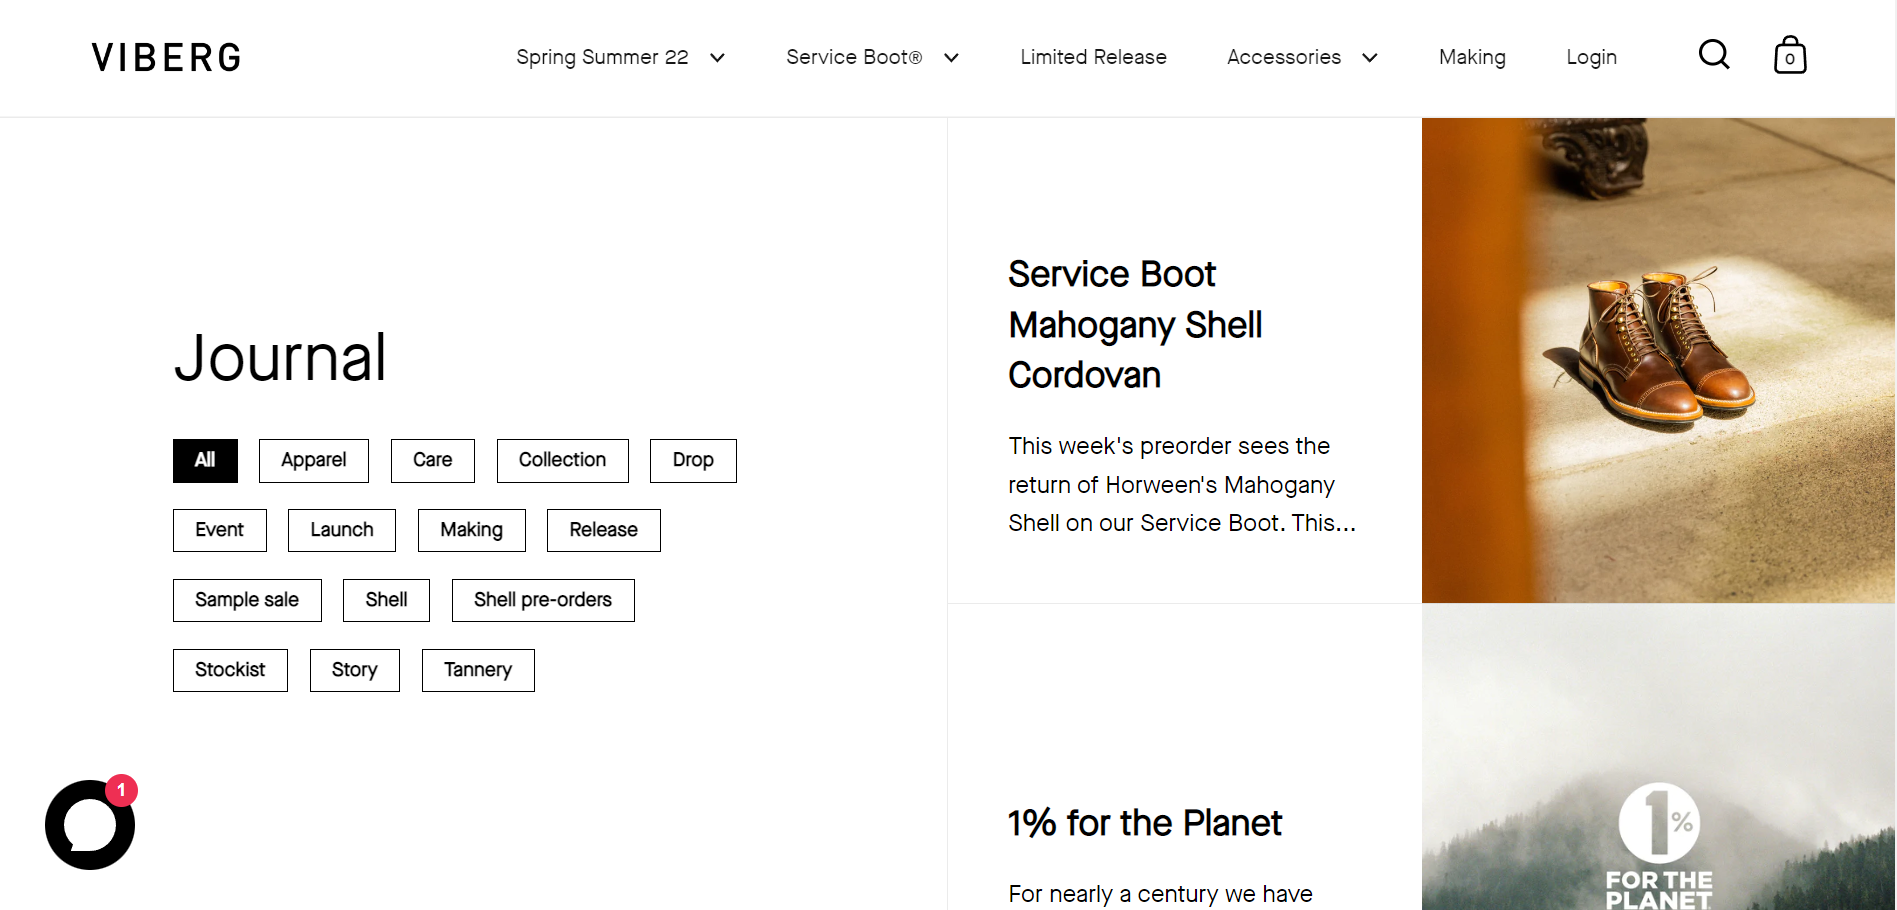
Task: Click the brown boots photo thumbnail
Action: coord(1658,360)
